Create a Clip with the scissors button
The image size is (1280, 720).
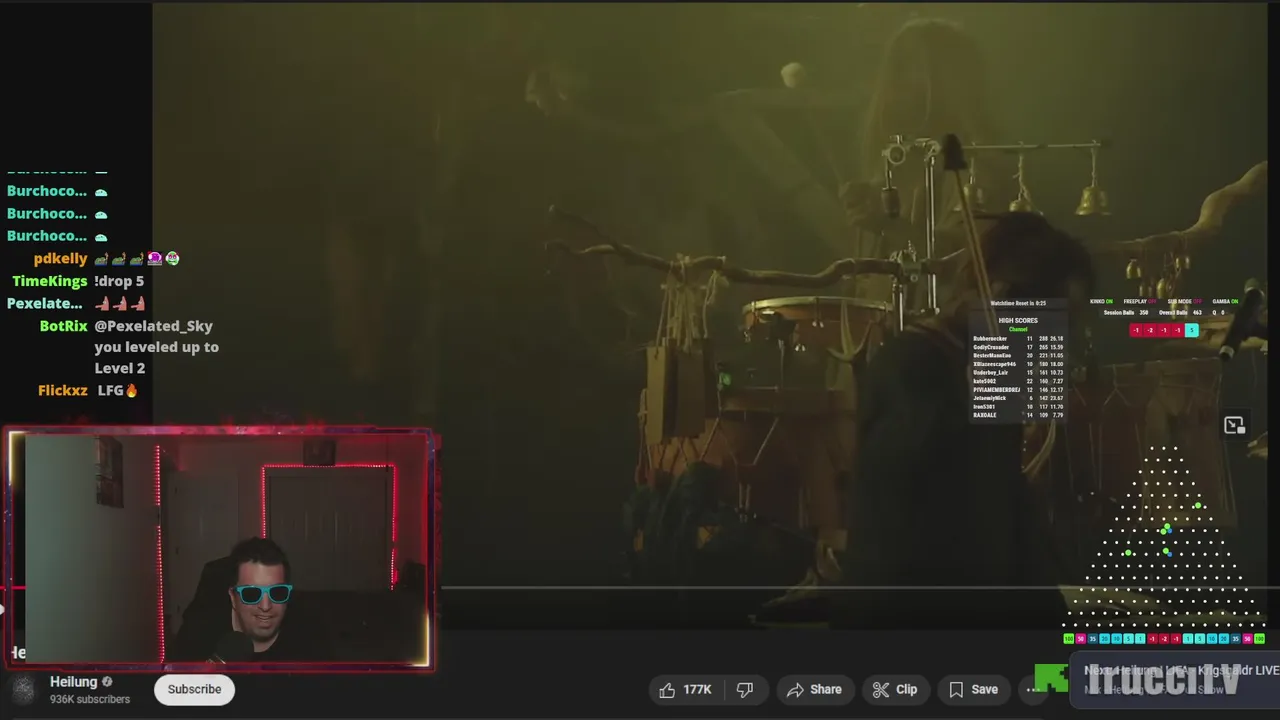coord(894,689)
